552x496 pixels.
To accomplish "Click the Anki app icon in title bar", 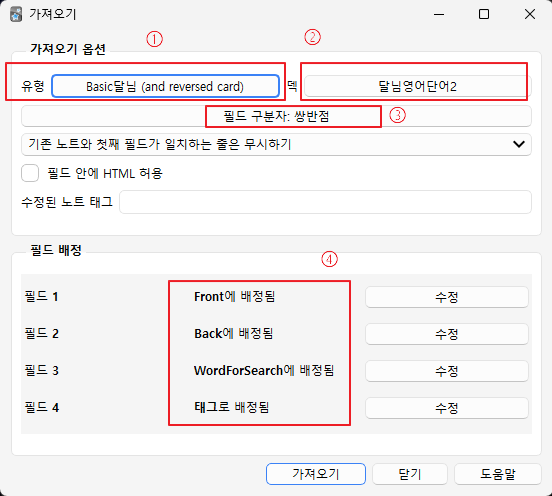I will [x=16, y=14].
